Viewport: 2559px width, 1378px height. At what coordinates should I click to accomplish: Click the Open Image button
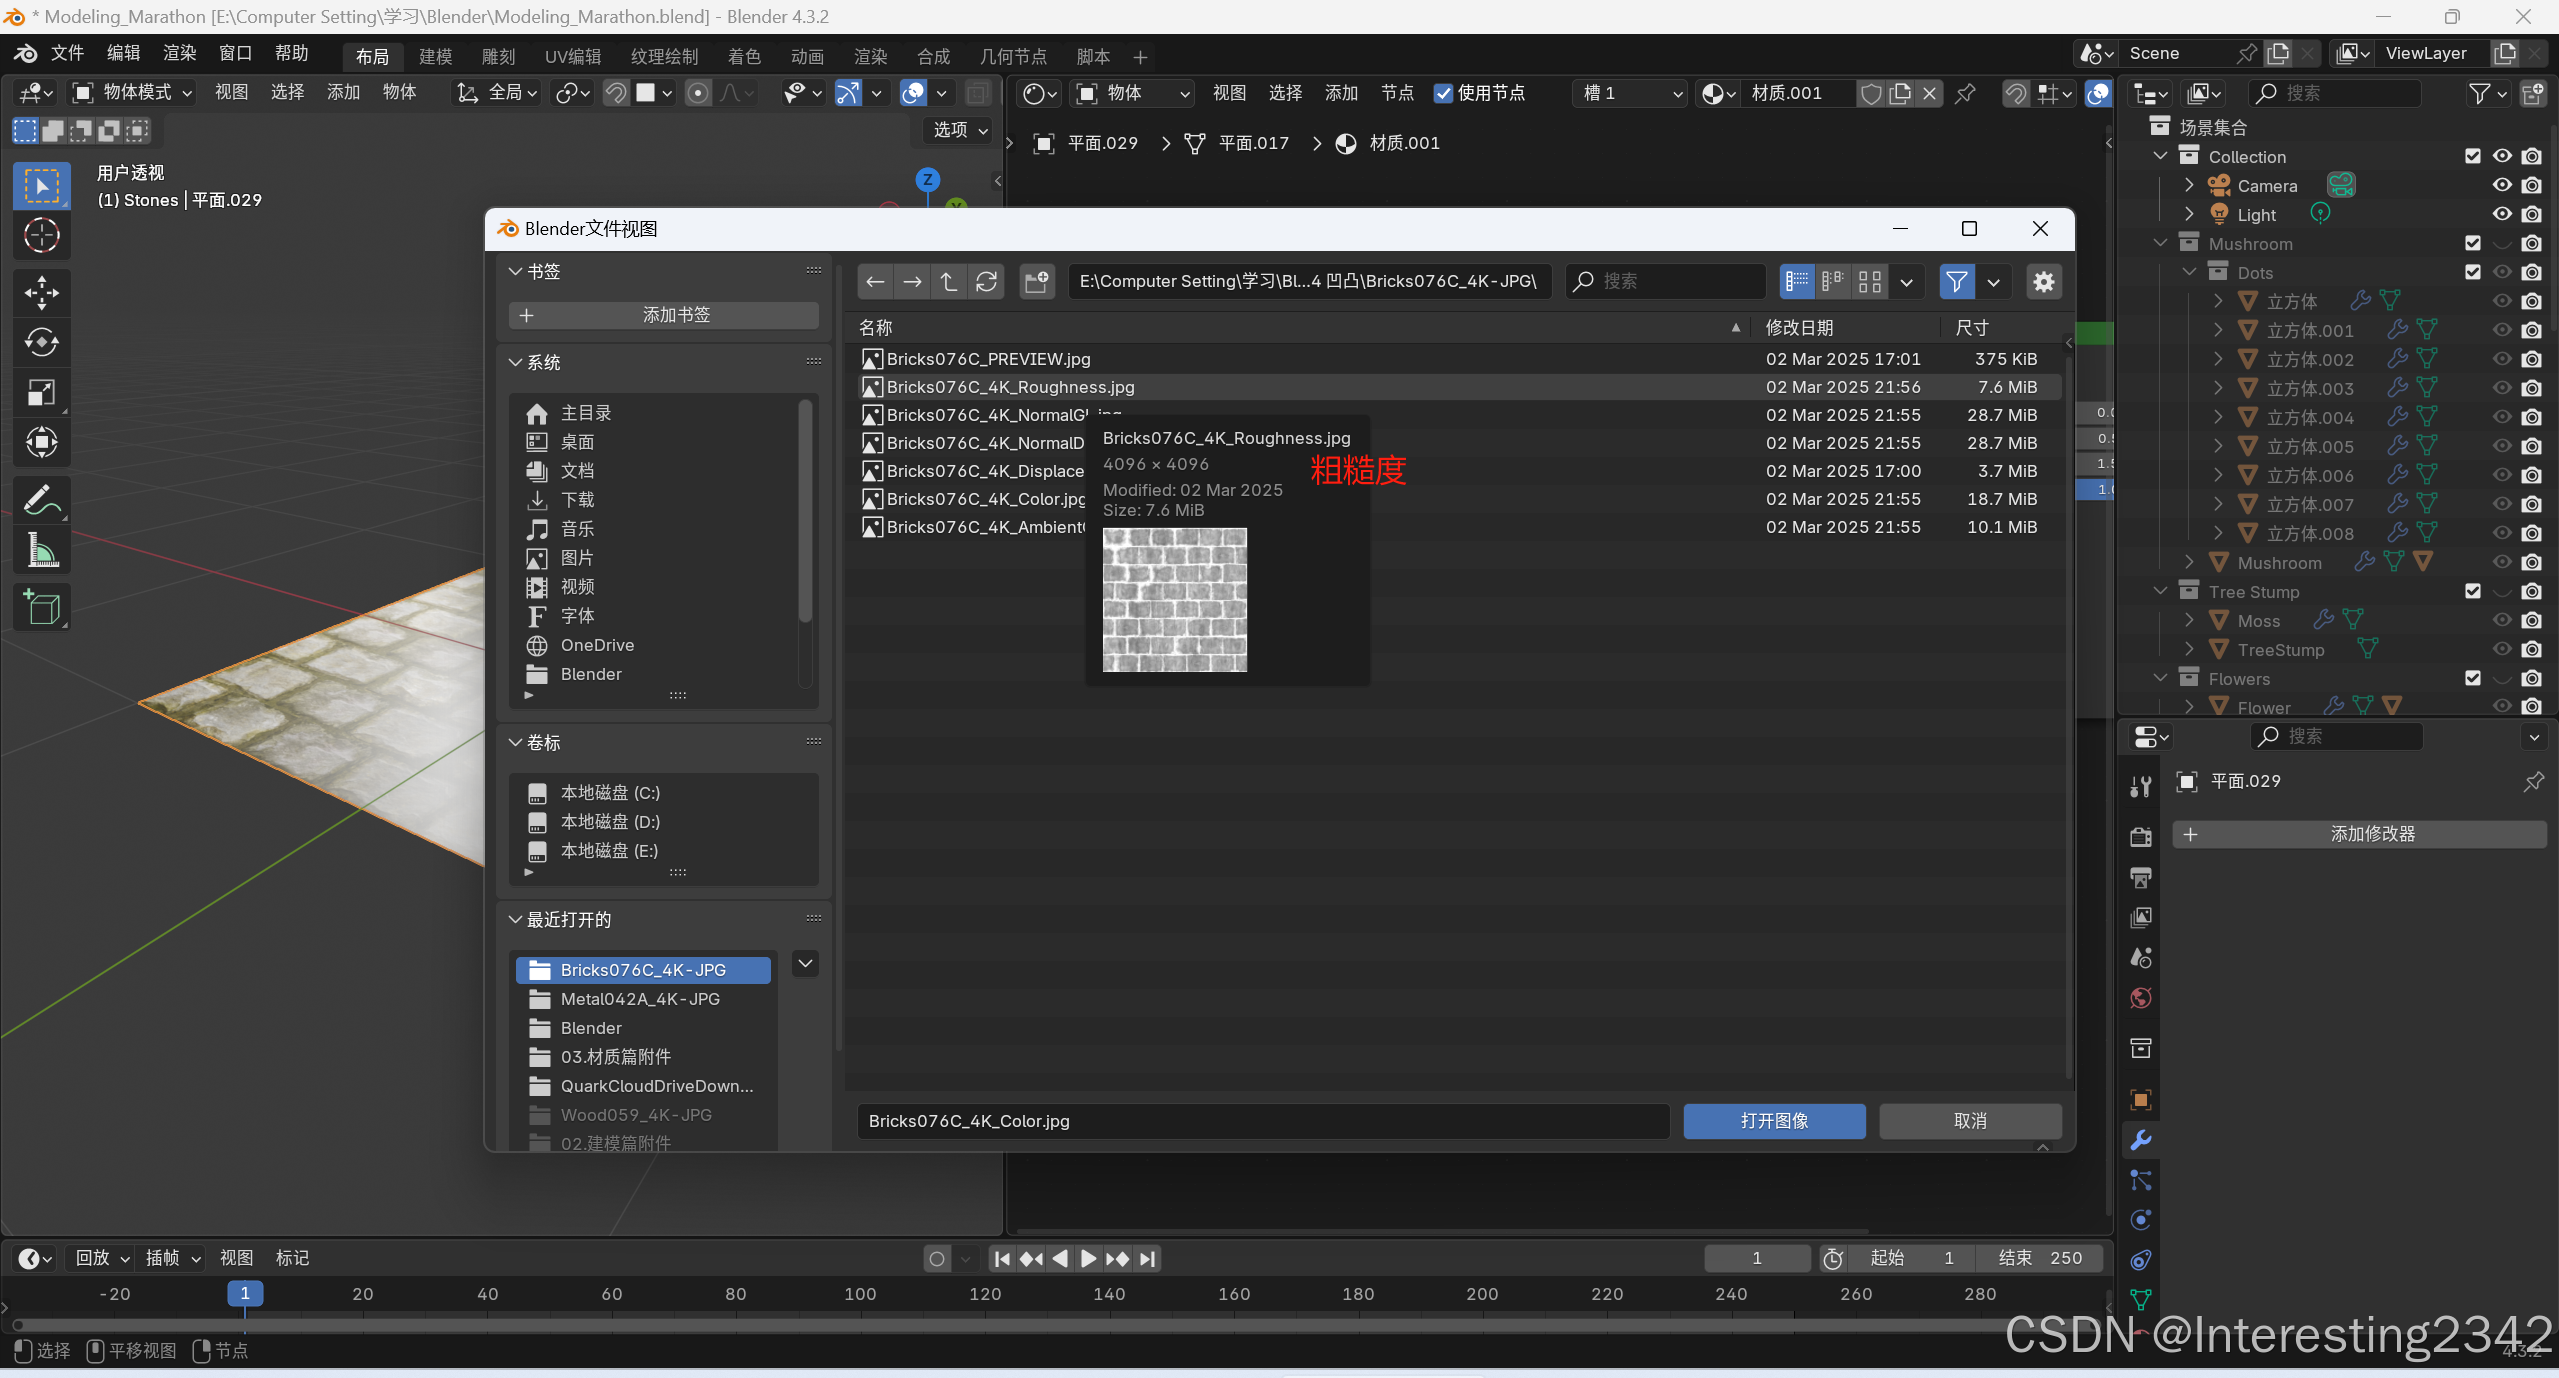tap(1773, 1121)
